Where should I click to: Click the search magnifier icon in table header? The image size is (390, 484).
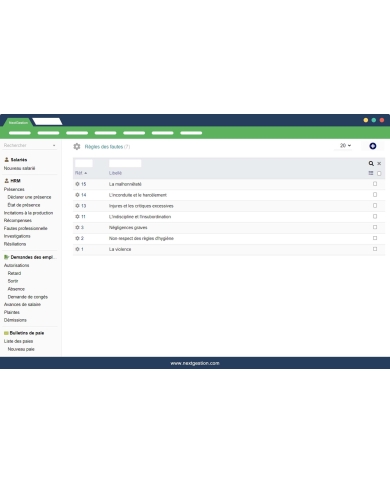[x=371, y=163]
